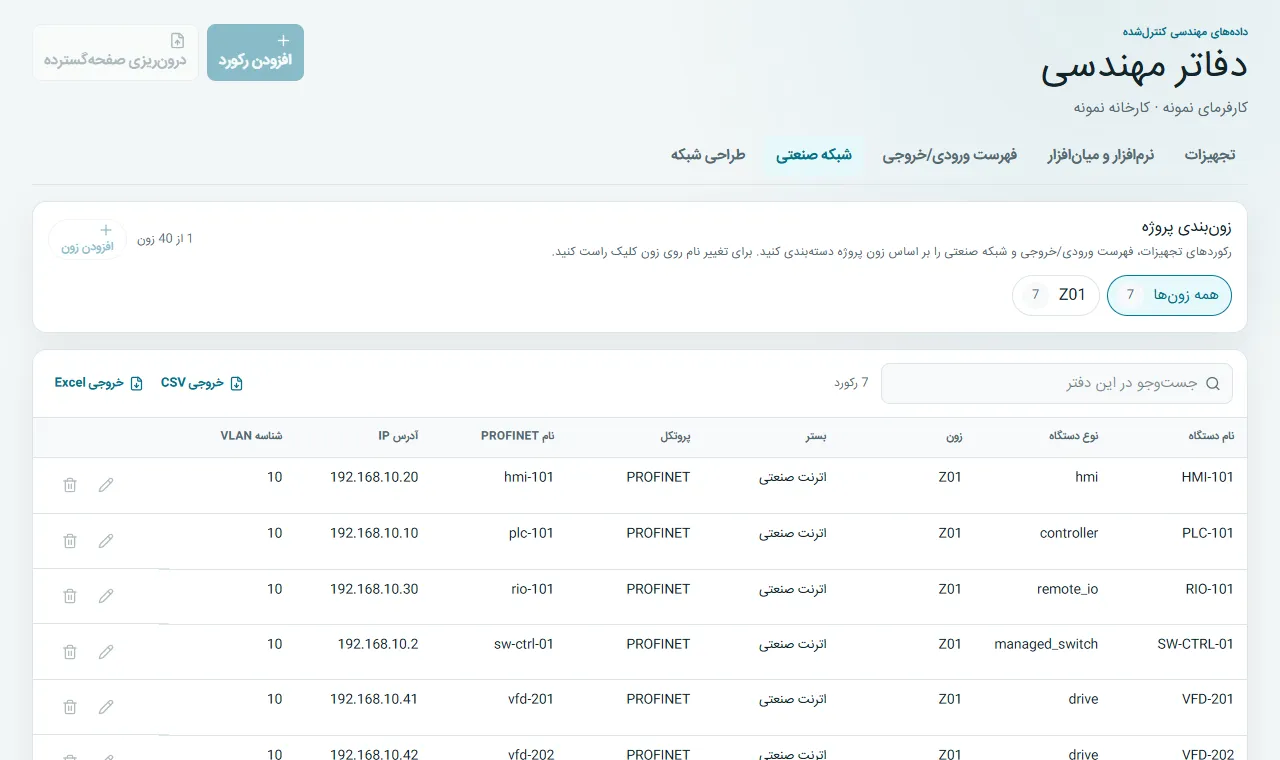The image size is (1280, 760).
Task: Click the PROFINET name plc-101
Action: pos(531,533)
